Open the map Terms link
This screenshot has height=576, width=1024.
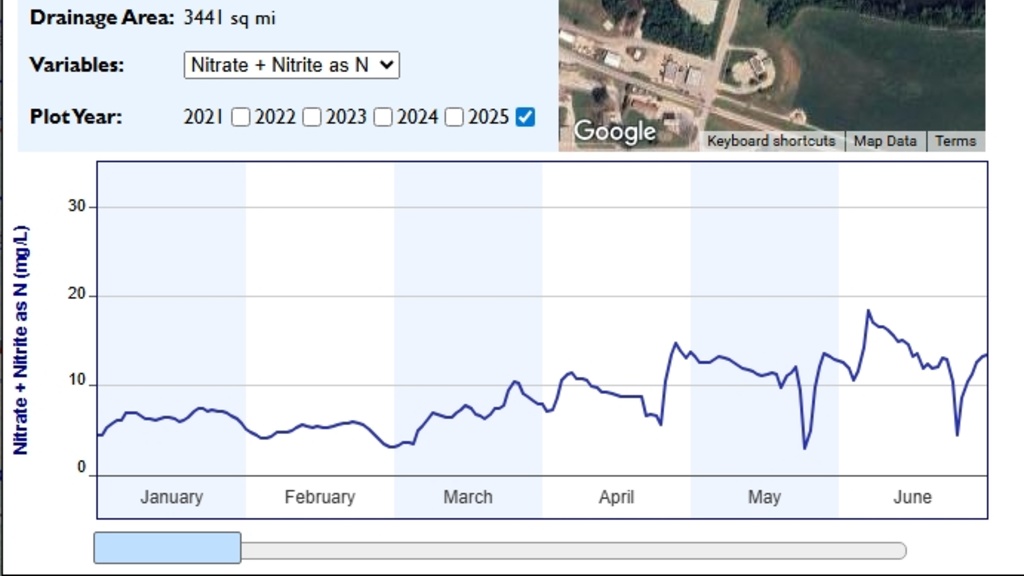(955, 141)
